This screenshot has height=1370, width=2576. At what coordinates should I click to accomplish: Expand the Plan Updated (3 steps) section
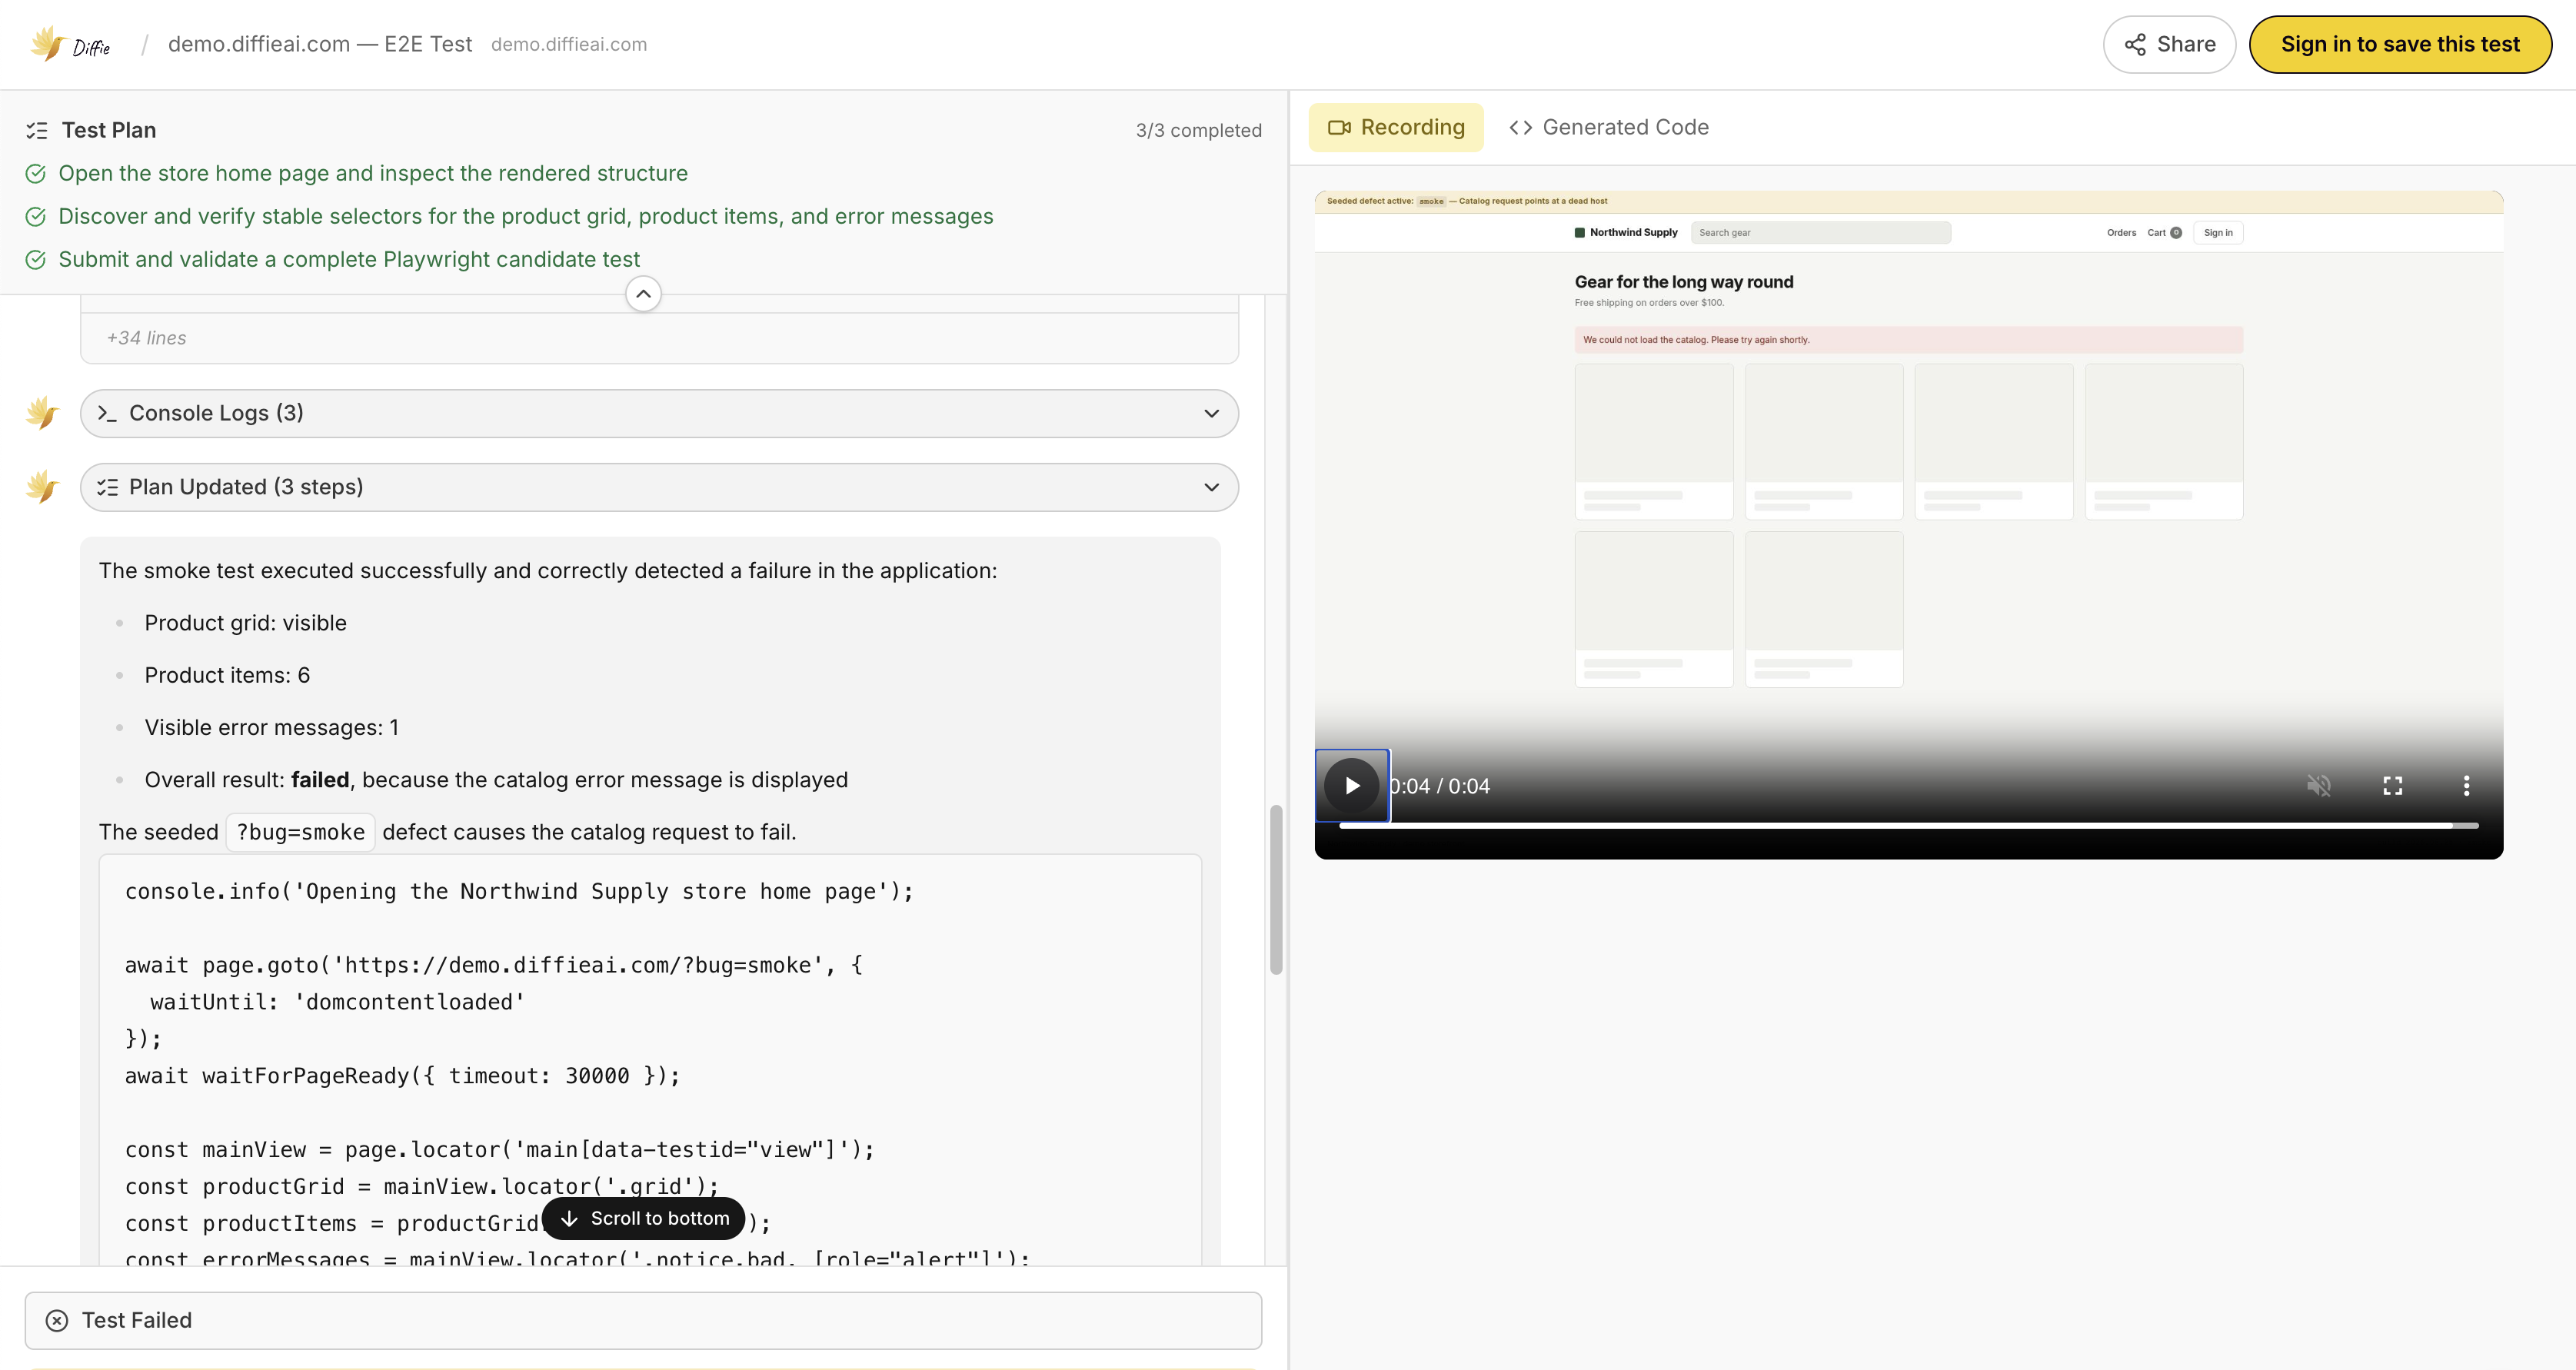[x=659, y=487]
